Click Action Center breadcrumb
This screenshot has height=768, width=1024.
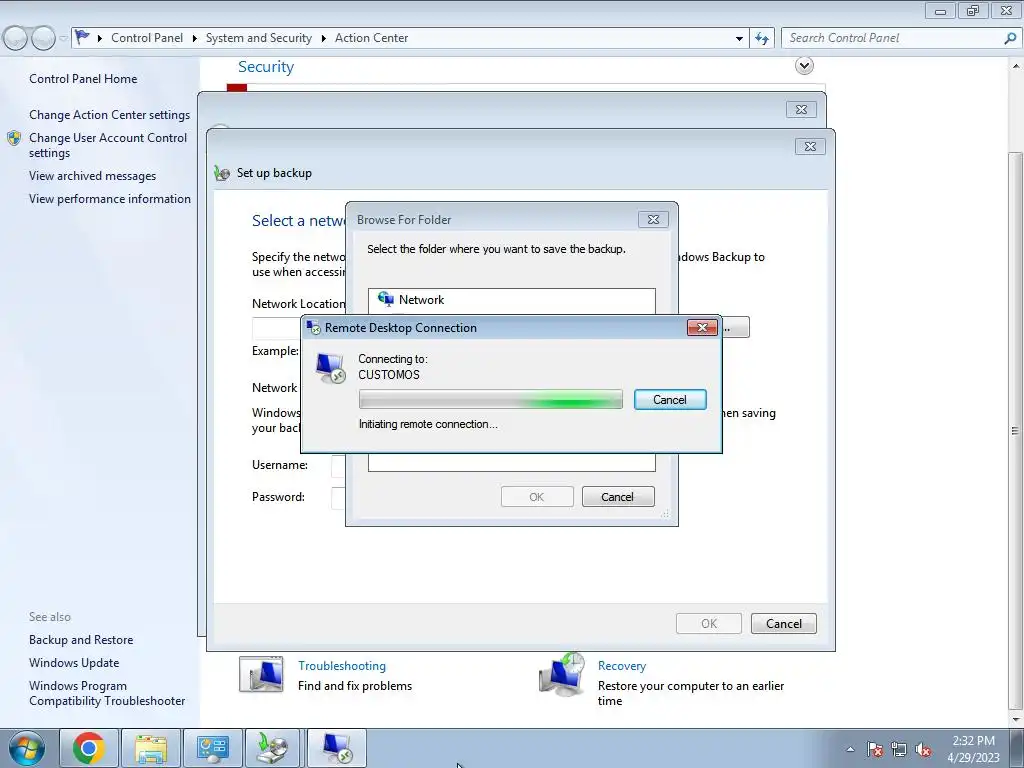[x=372, y=38]
